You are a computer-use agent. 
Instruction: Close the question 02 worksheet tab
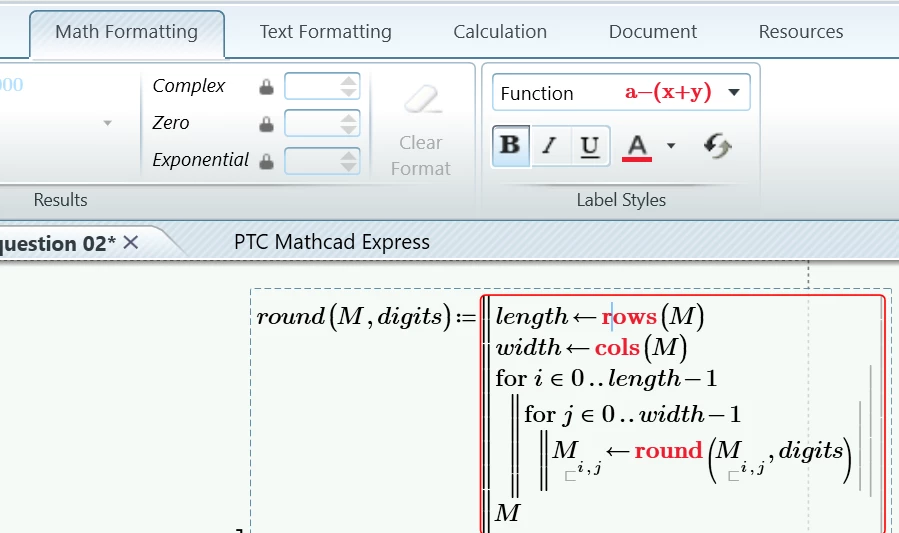[131, 243]
